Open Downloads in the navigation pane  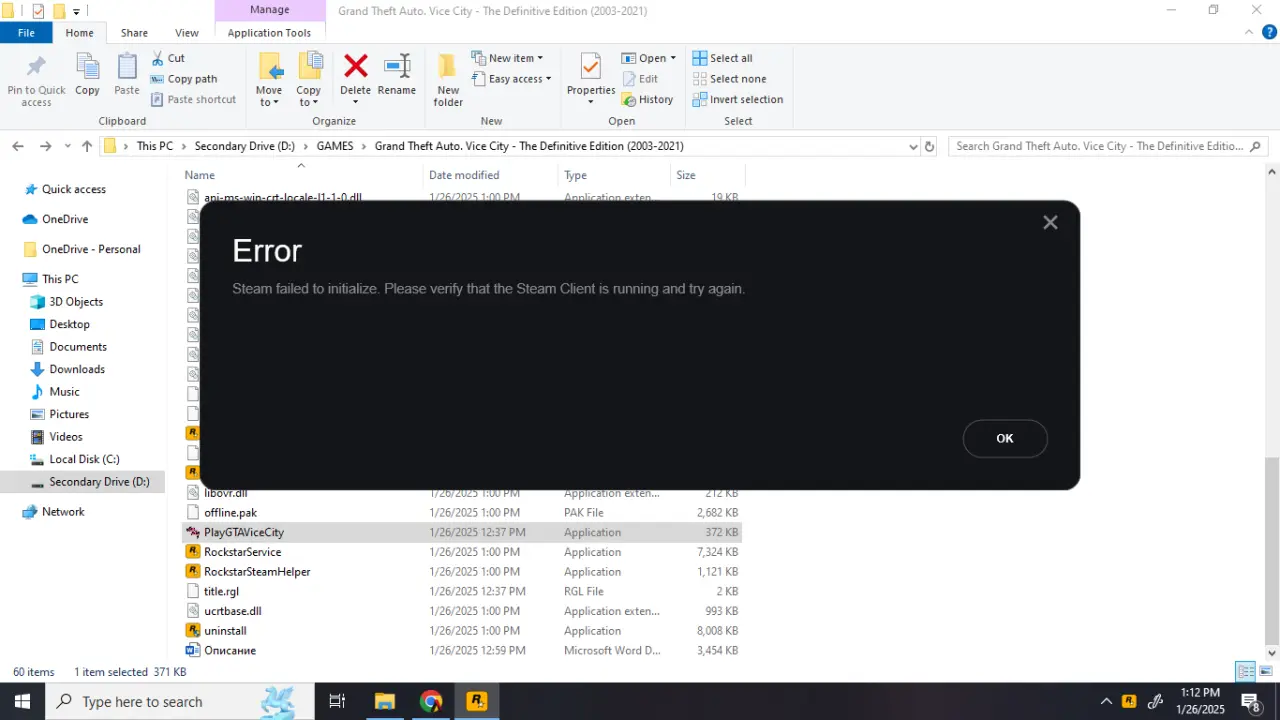point(77,369)
